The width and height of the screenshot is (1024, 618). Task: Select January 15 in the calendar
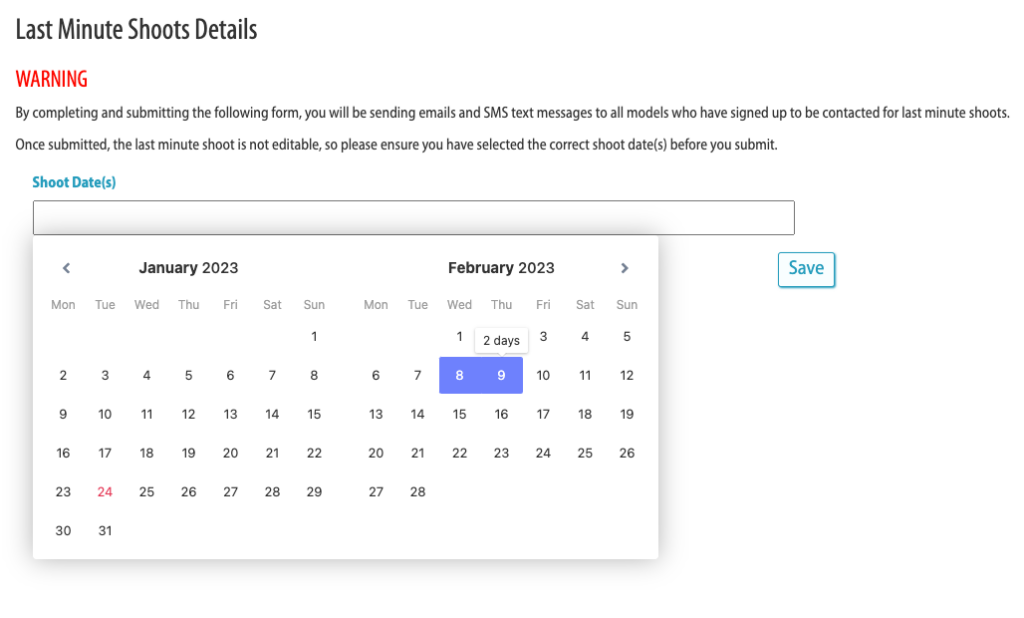(x=314, y=414)
